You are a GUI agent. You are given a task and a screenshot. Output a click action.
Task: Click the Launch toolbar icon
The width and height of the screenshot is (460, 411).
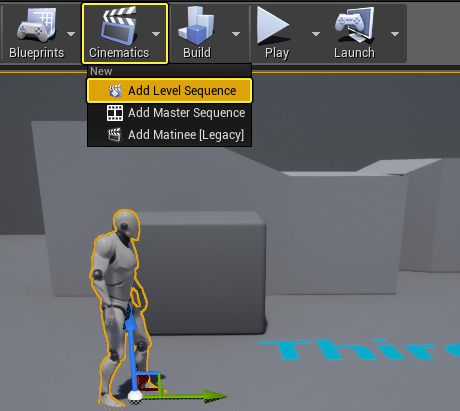point(354,25)
